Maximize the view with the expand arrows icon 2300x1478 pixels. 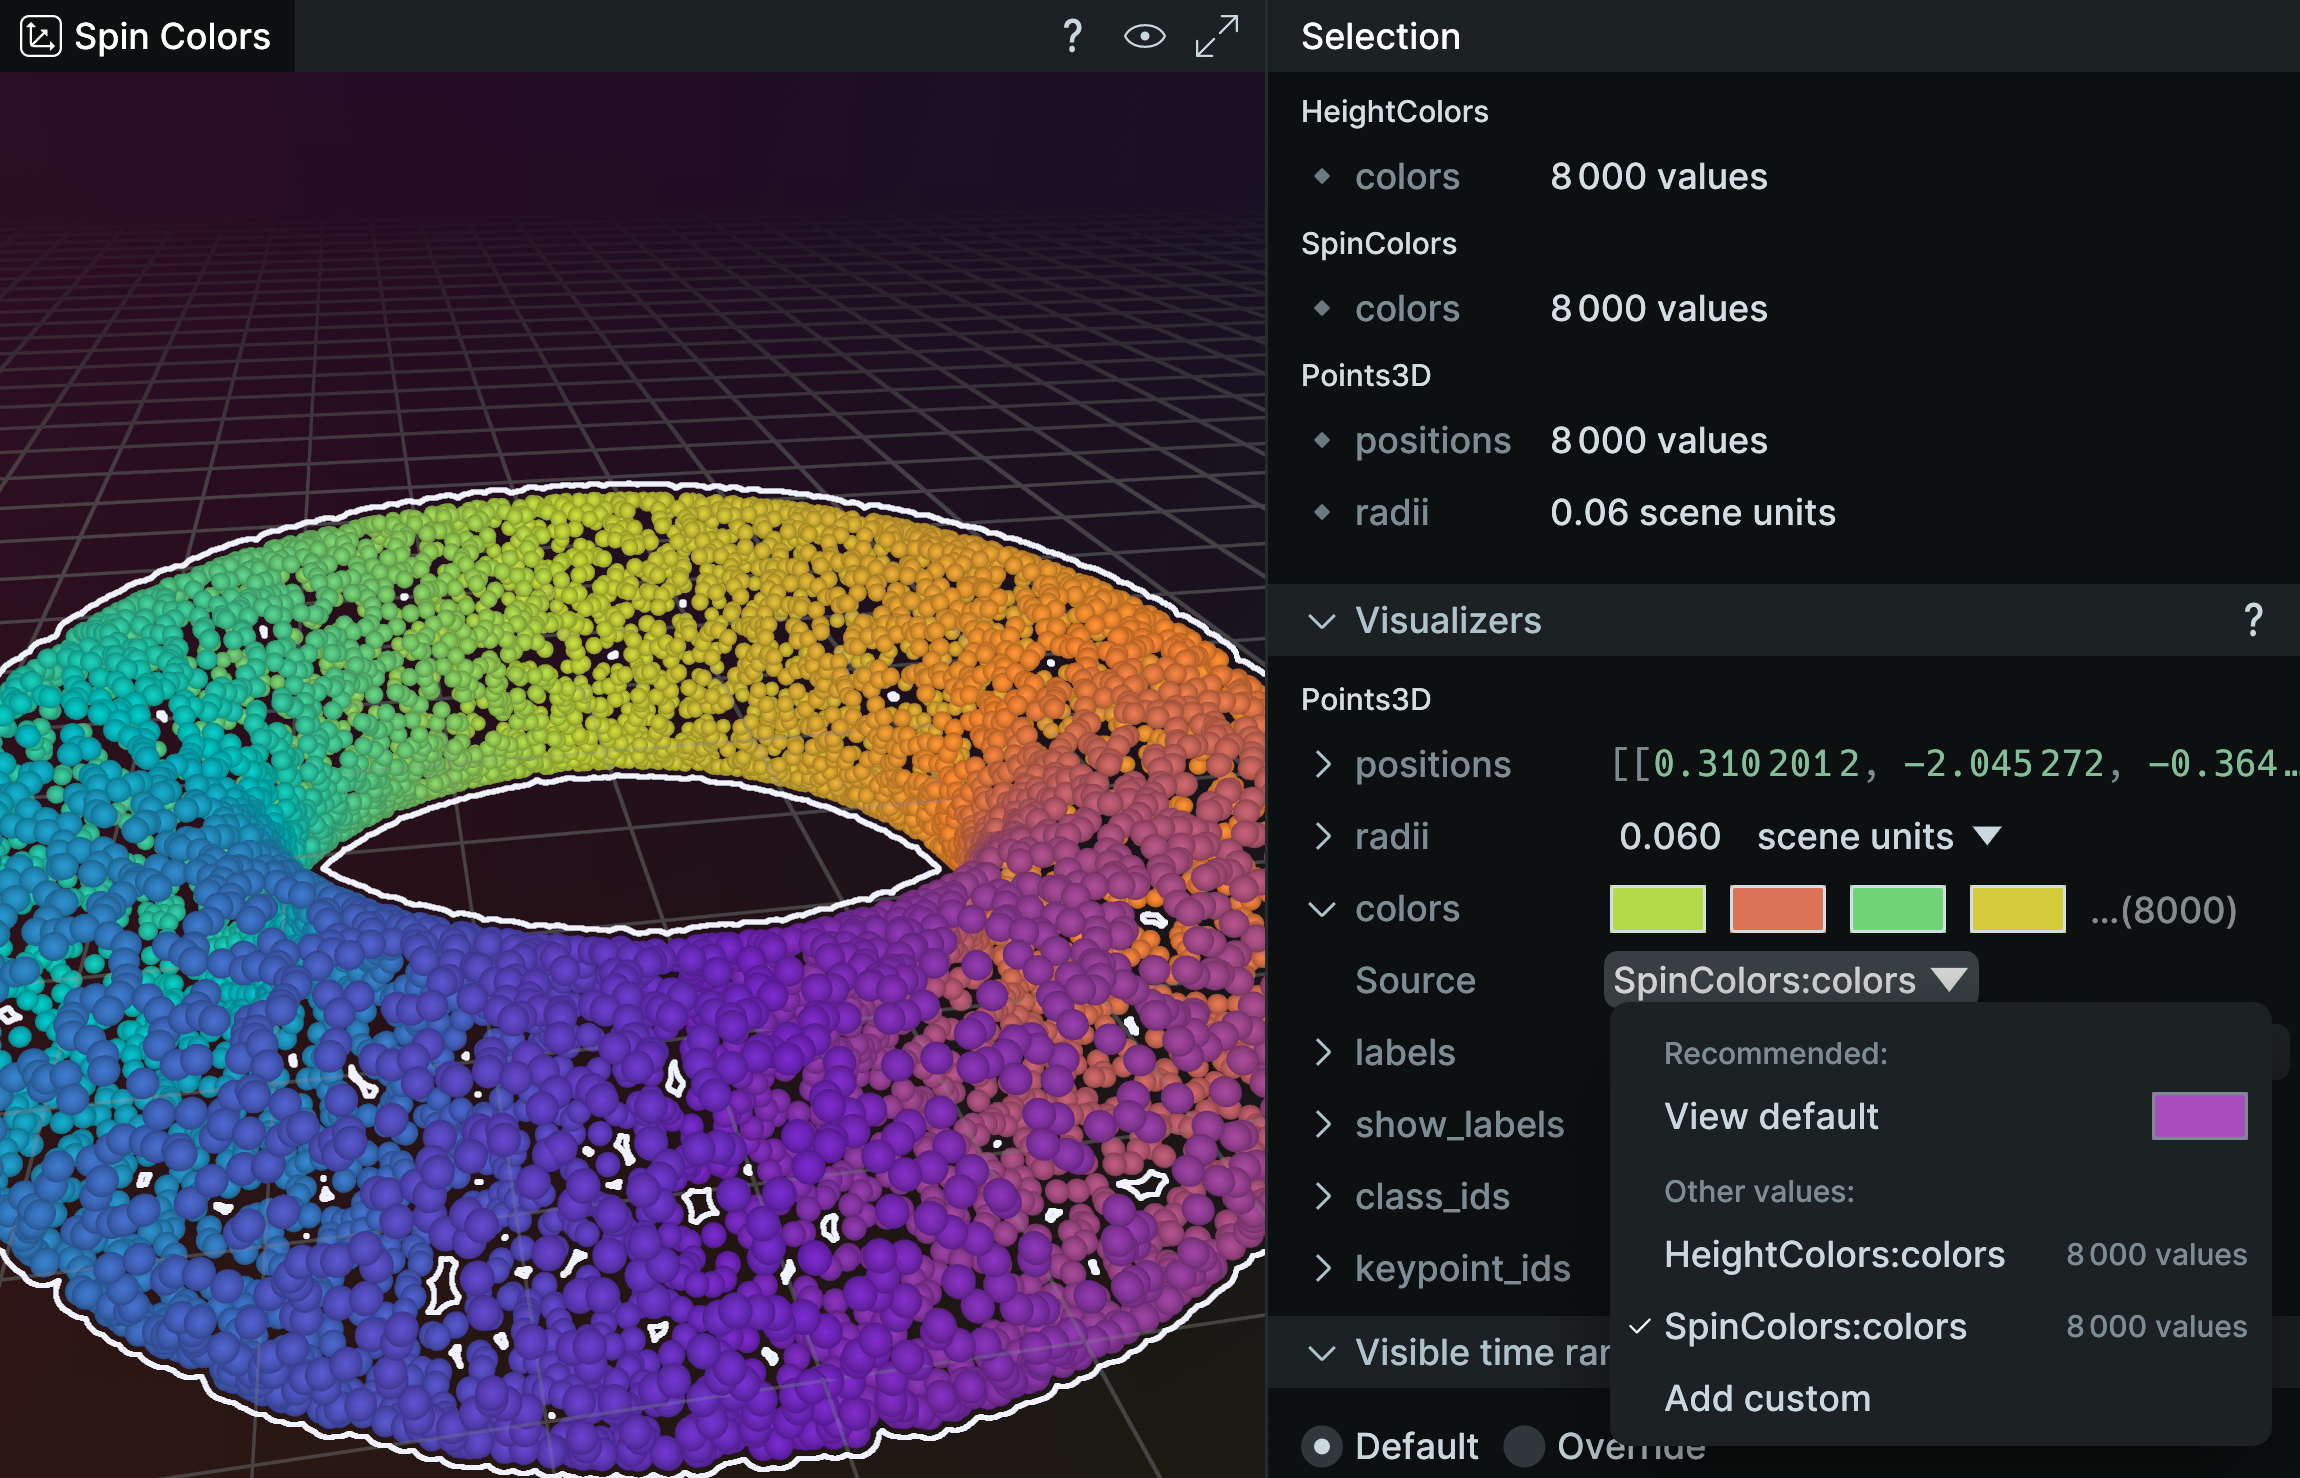coord(1217,37)
